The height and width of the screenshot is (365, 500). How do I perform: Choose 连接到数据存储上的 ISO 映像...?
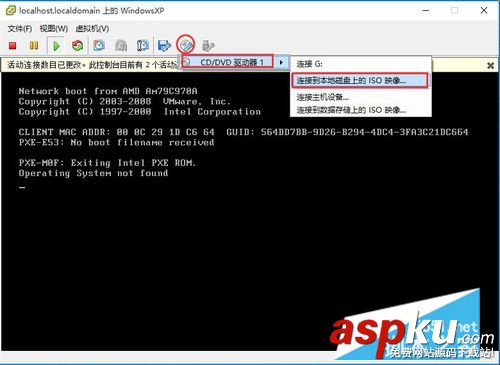pyautogui.click(x=361, y=110)
